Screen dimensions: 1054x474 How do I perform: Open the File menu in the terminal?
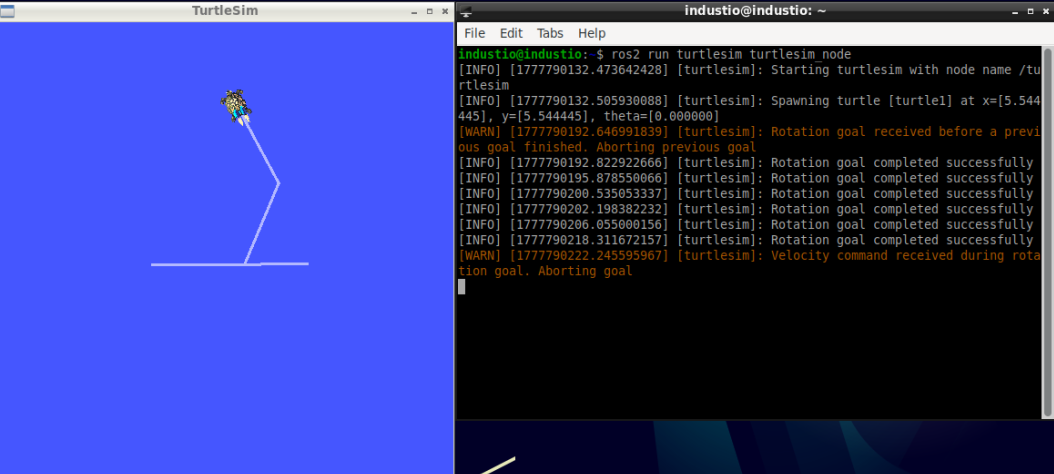click(x=474, y=33)
